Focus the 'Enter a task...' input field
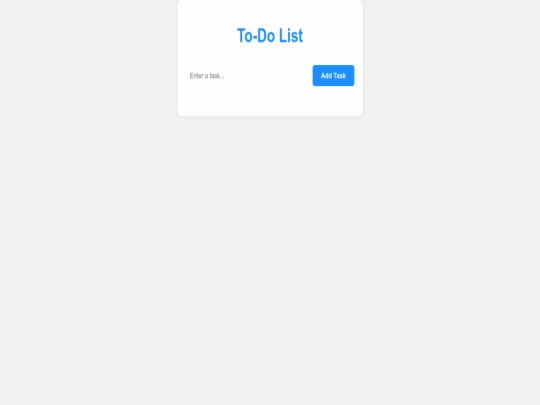The height and width of the screenshot is (405, 540). tap(247, 75)
